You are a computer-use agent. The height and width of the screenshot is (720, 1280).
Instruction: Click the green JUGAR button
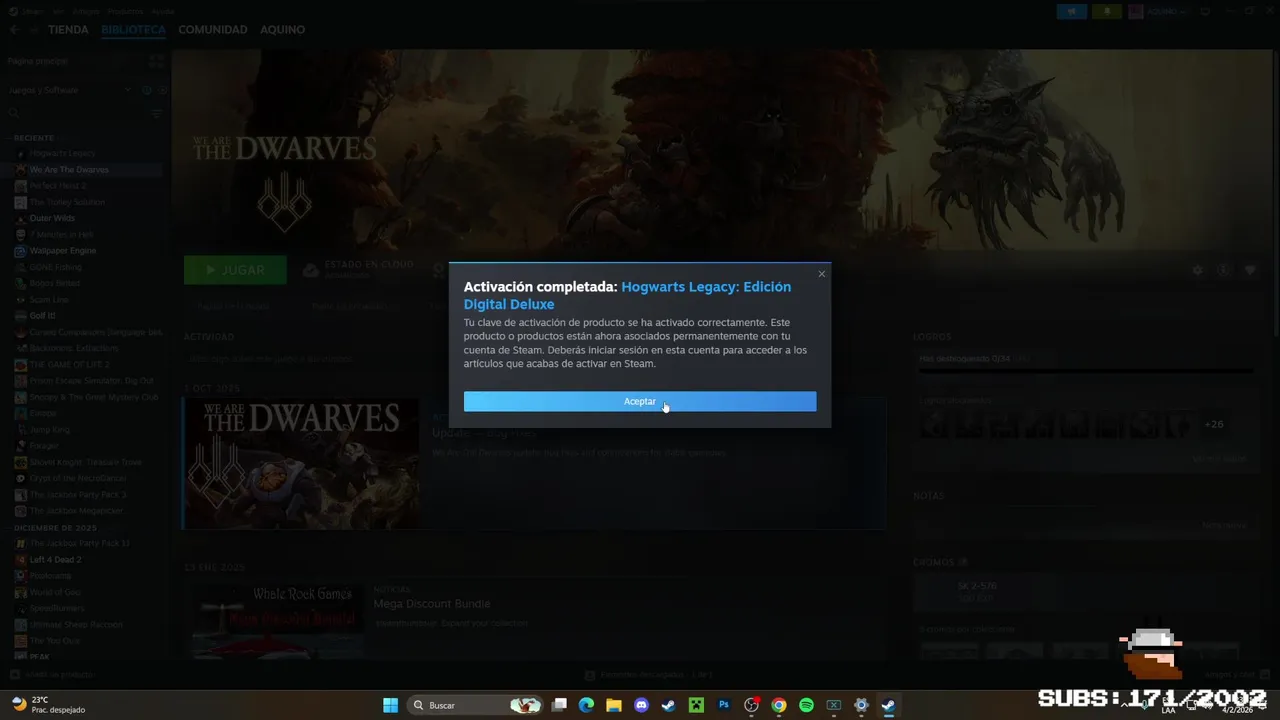(x=235, y=270)
